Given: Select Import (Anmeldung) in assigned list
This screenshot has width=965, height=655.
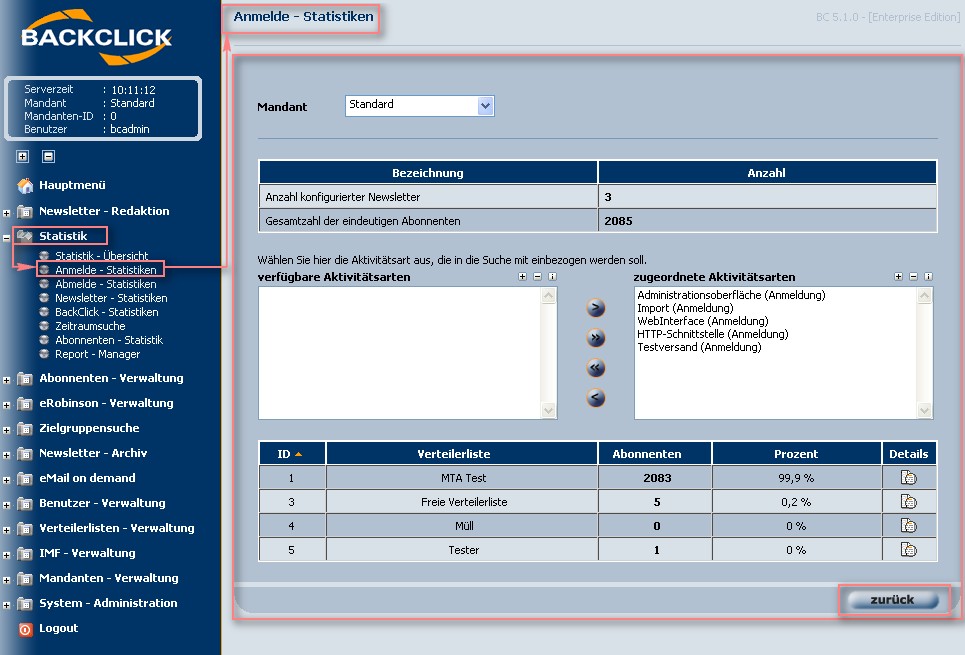Looking at the screenshot, I should [x=685, y=308].
